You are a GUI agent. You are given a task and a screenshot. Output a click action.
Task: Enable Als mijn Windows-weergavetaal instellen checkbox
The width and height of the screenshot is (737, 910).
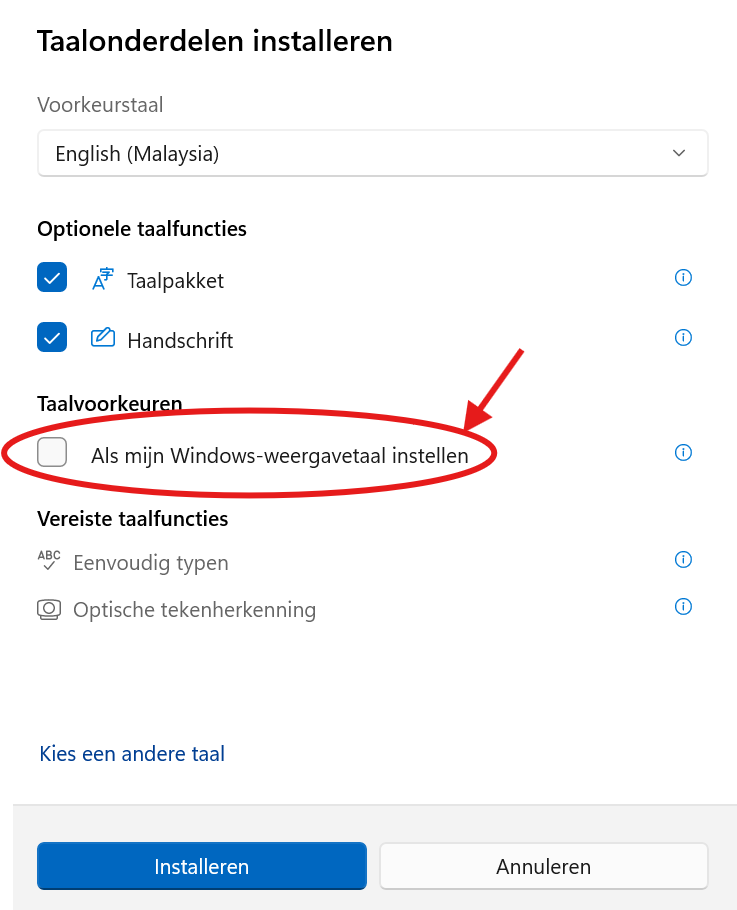(52, 453)
